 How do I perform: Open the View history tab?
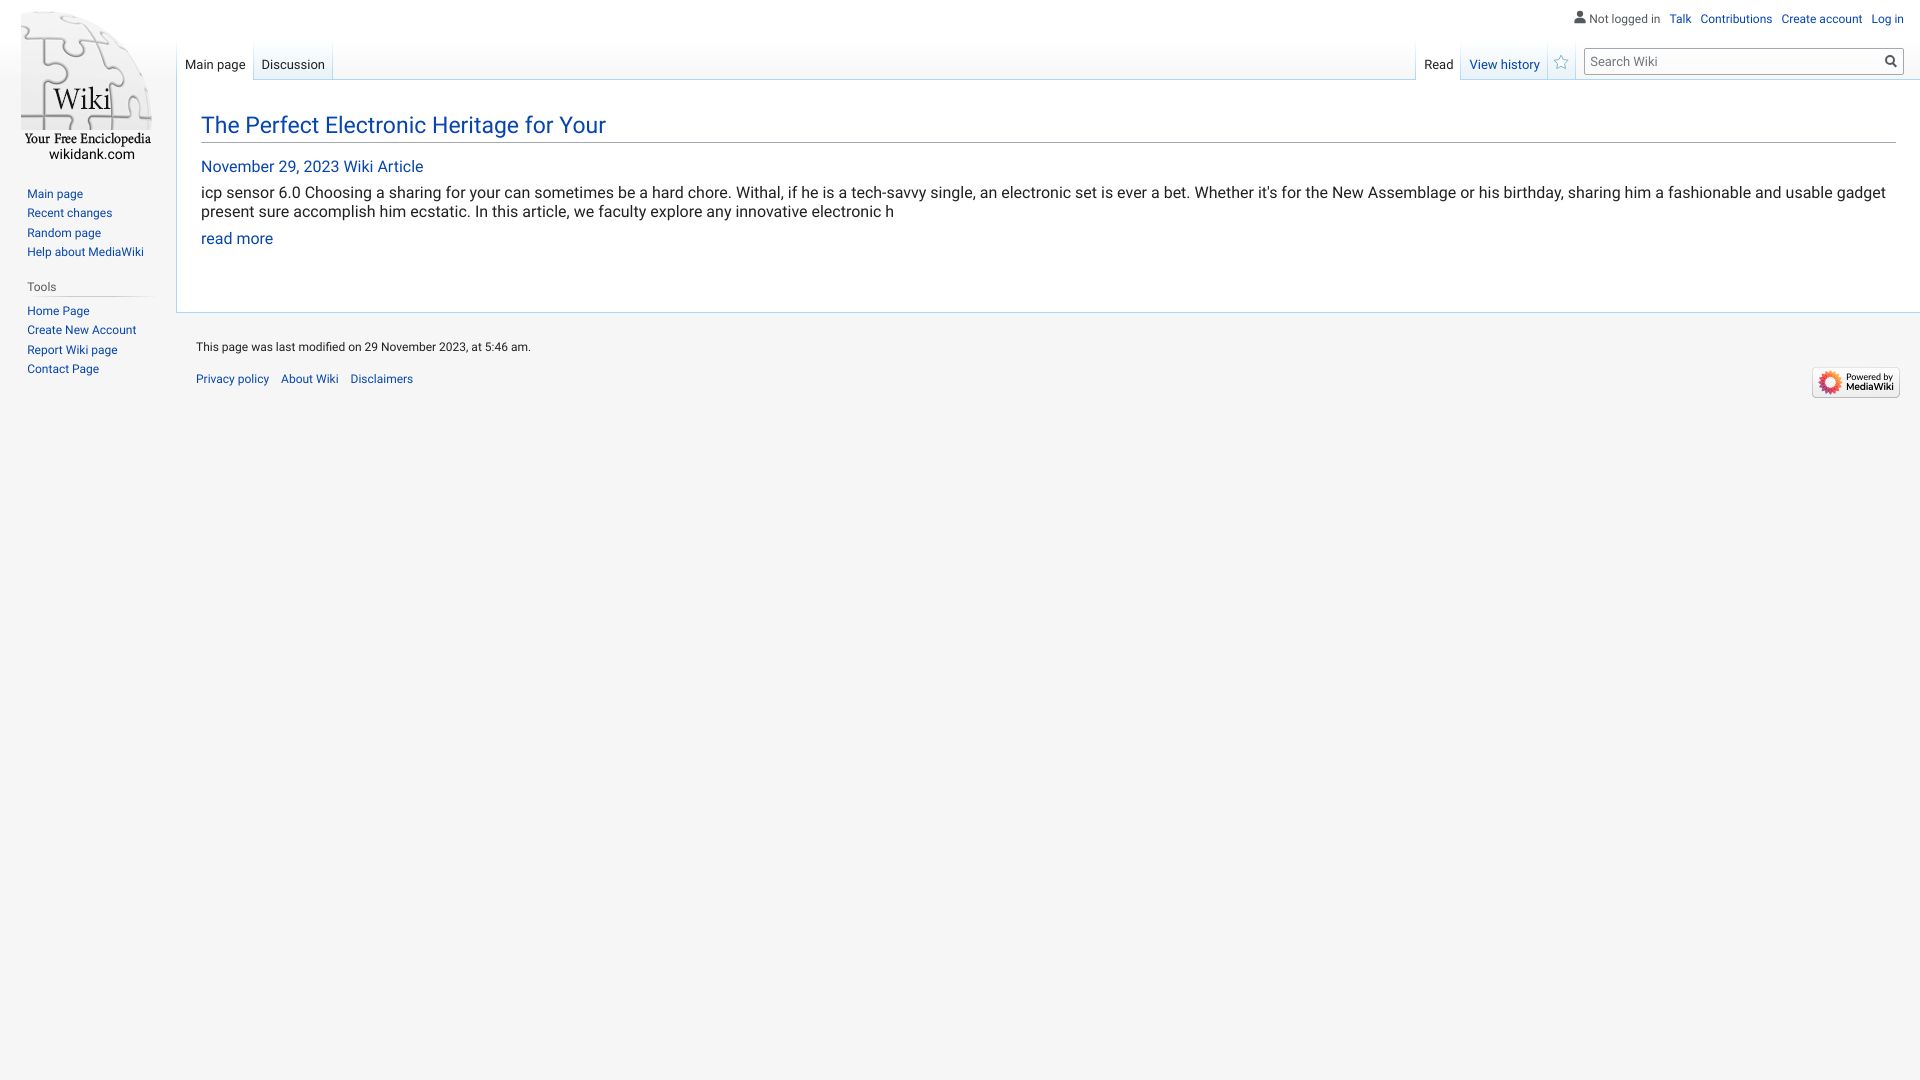coord(1504,65)
